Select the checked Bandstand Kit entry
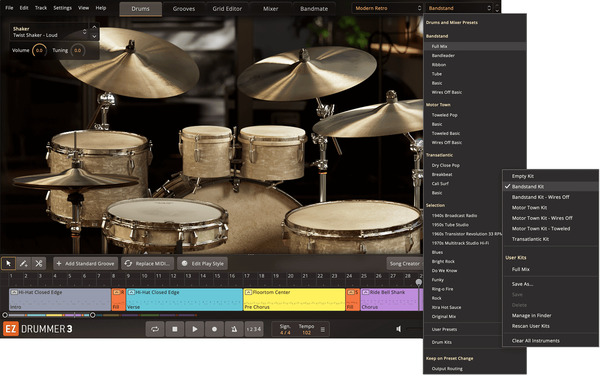 pyautogui.click(x=550, y=187)
